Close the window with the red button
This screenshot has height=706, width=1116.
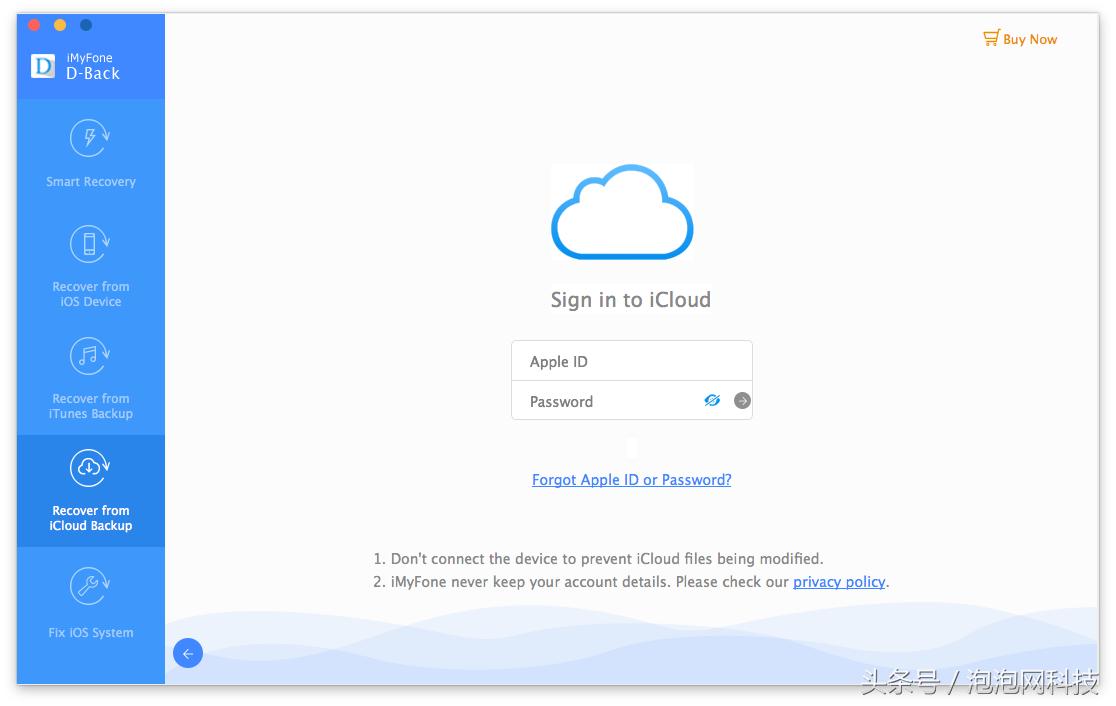34,25
